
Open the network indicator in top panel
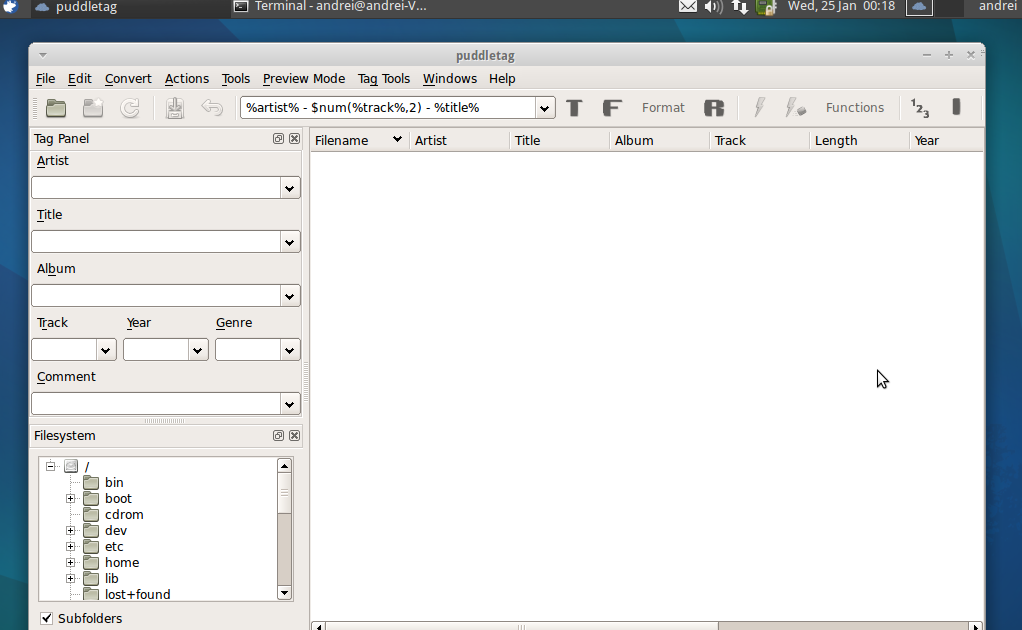click(740, 7)
